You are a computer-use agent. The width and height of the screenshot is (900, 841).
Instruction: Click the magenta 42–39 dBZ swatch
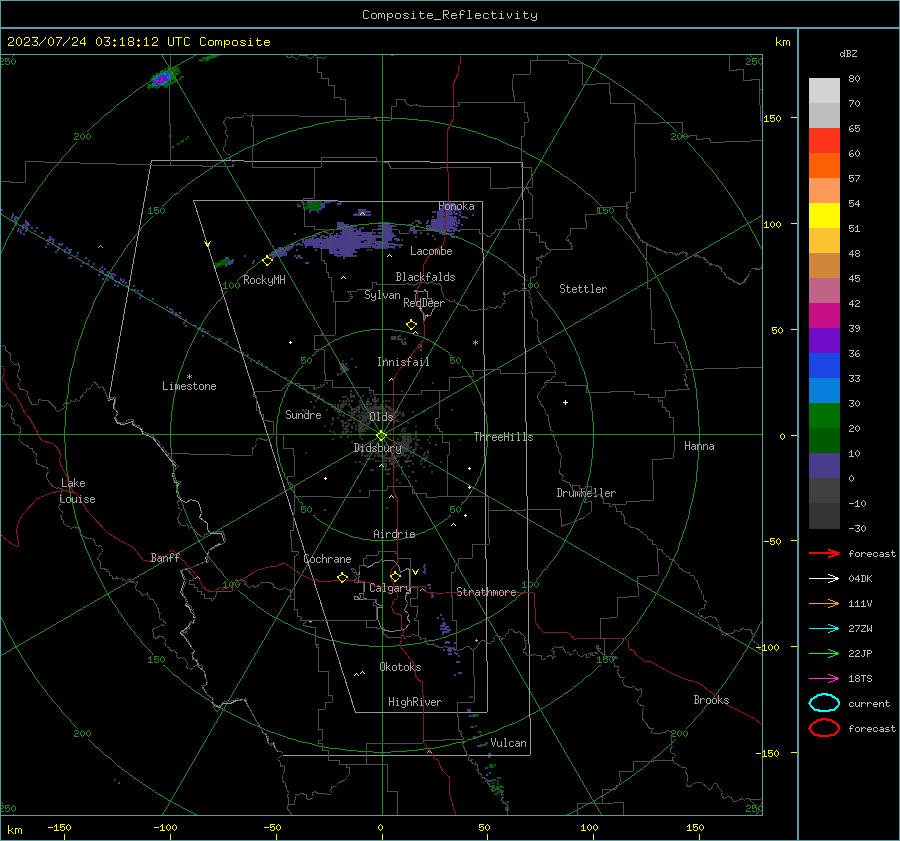point(824,316)
